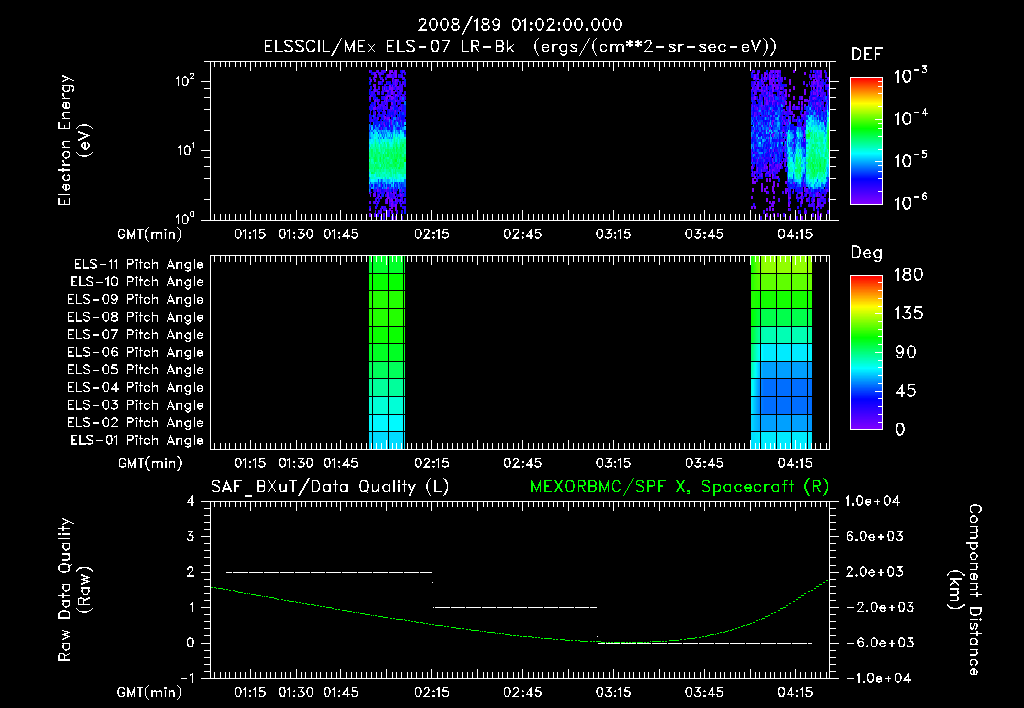Select the 10^0 electron energy tick label
1024x708 pixels.
pos(185,217)
